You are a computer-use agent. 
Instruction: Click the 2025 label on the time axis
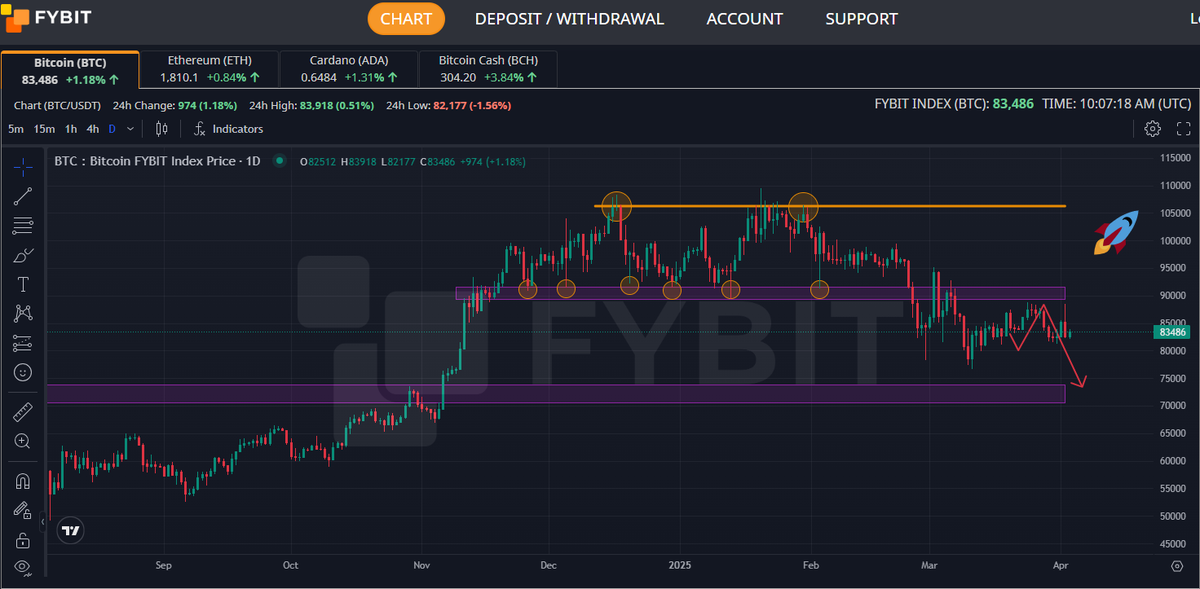(x=681, y=566)
